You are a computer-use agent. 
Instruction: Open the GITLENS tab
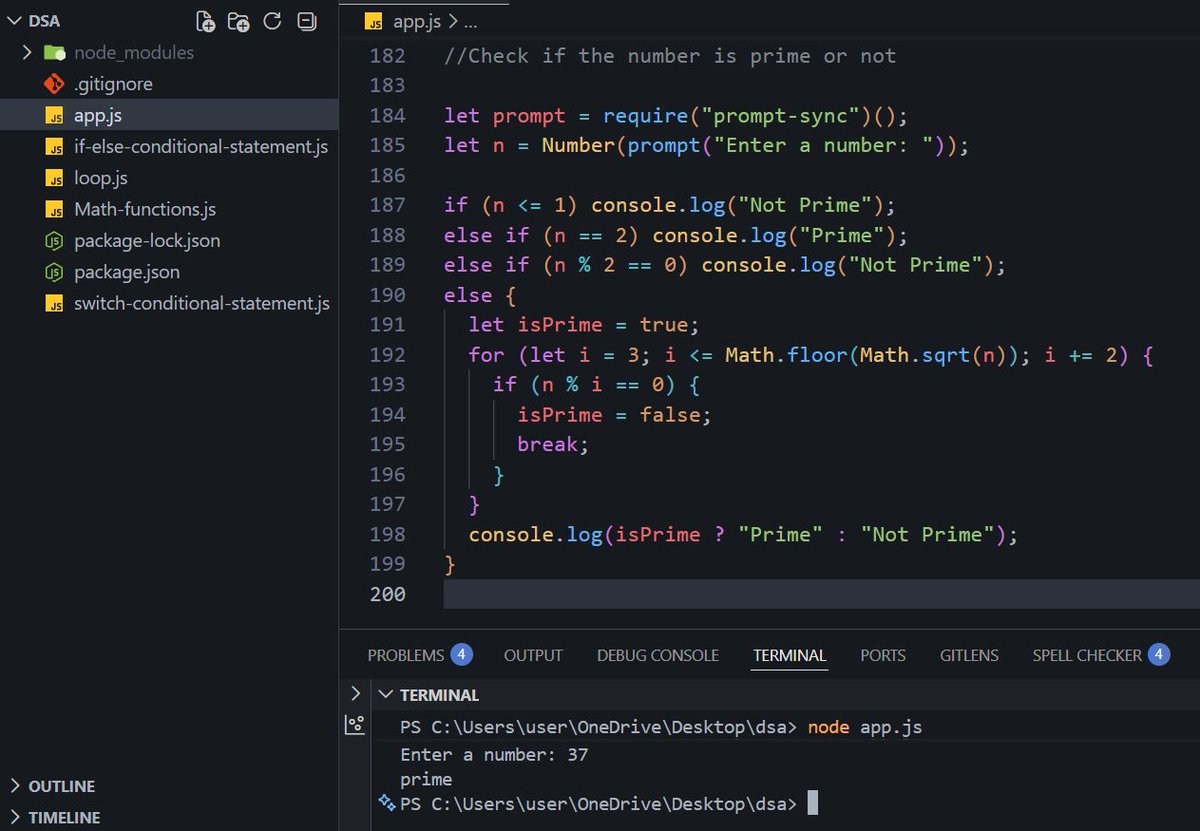(969, 655)
